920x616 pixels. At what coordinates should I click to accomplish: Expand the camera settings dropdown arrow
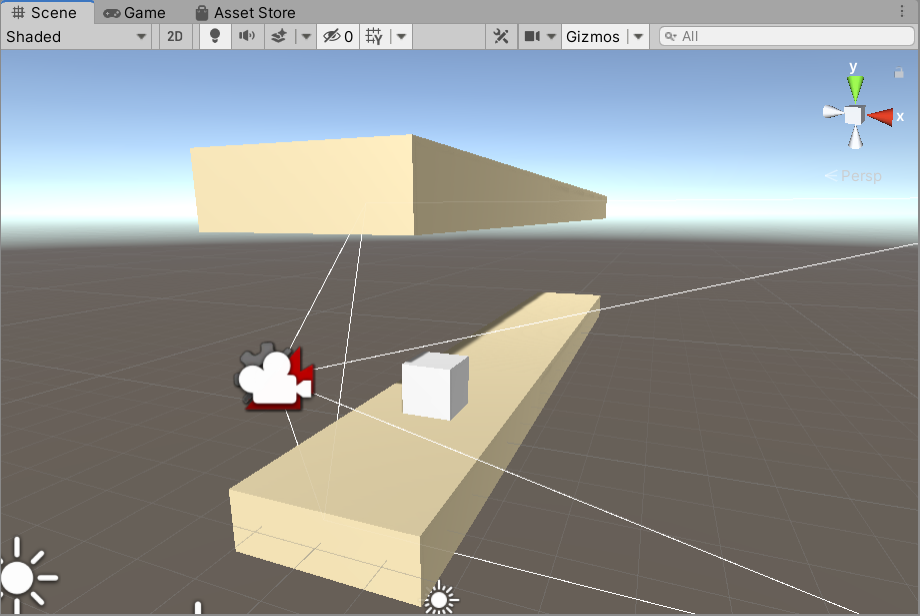pos(551,36)
